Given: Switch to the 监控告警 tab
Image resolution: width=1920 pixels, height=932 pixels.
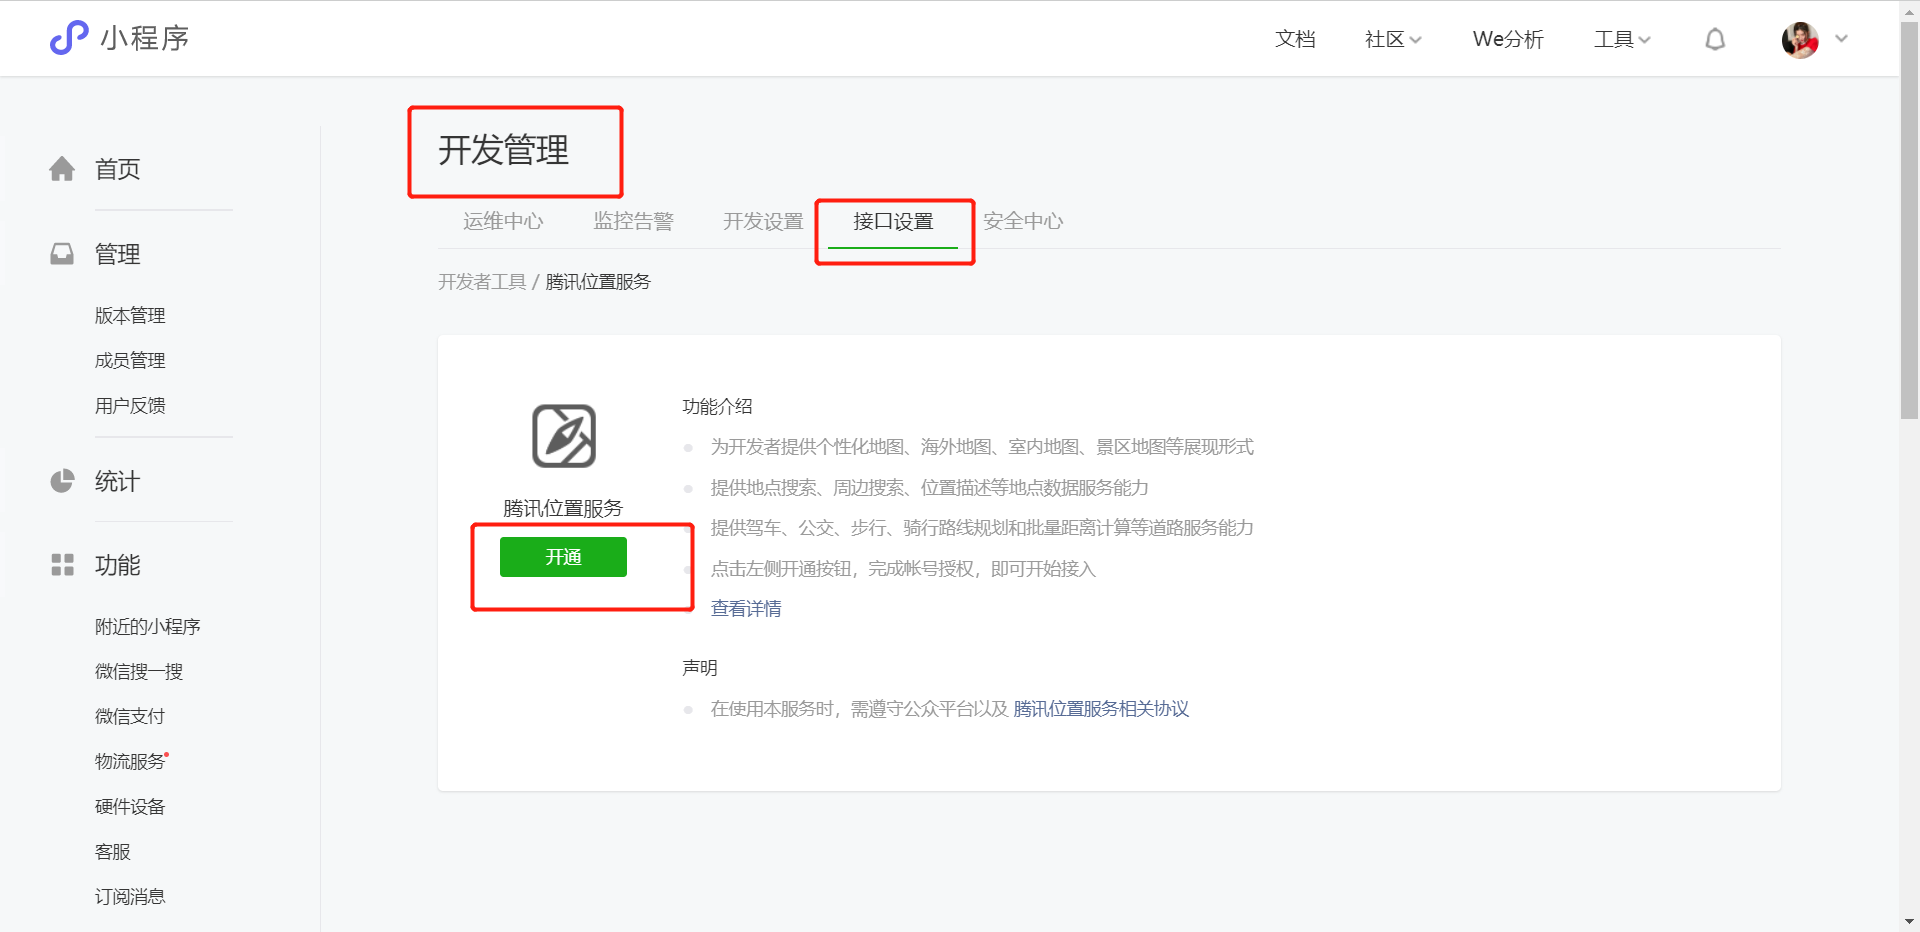Looking at the screenshot, I should click(x=633, y=221).
